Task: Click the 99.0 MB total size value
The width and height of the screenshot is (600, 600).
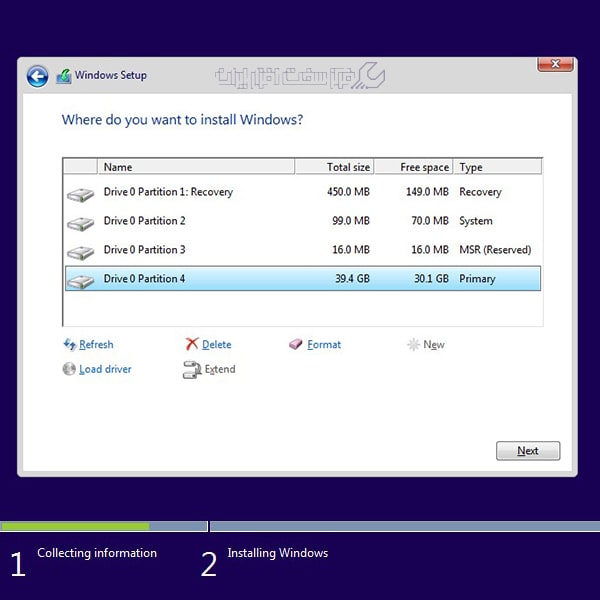Action: [351, 221]
